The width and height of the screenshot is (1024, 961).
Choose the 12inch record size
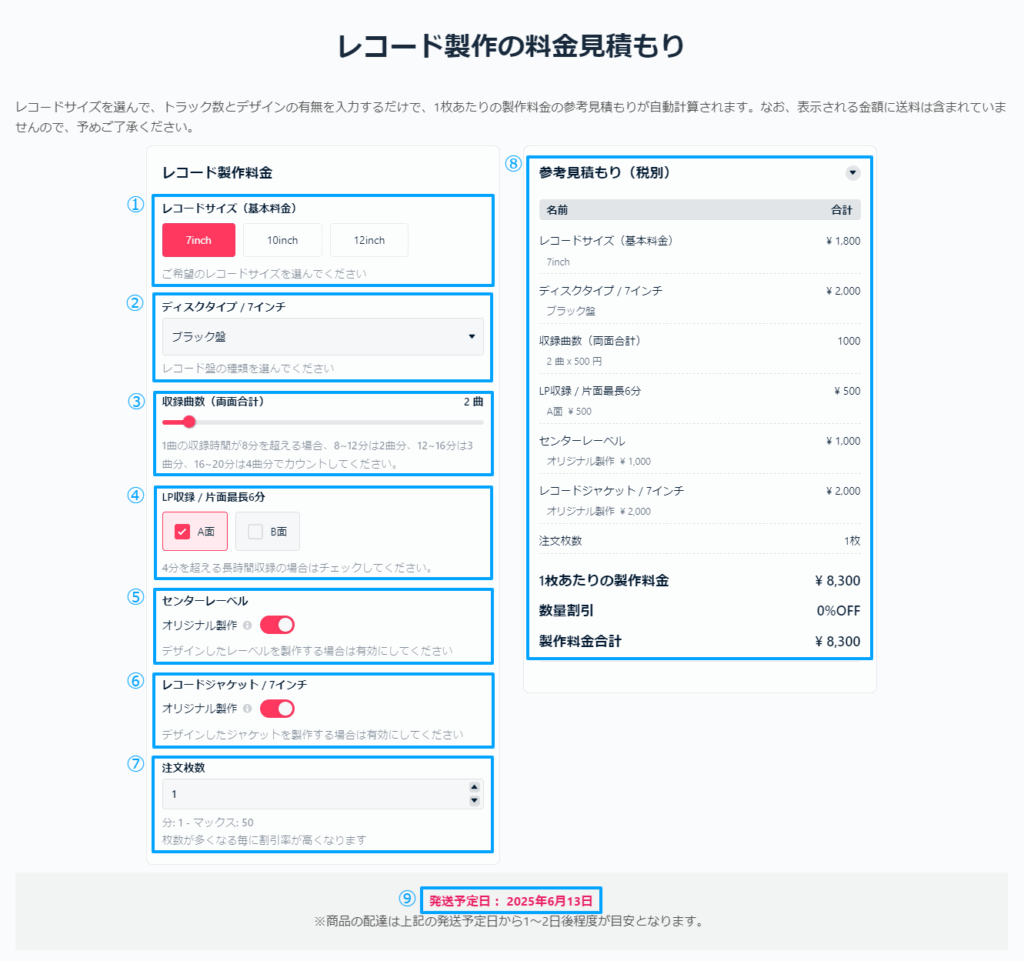pos(368,240)
